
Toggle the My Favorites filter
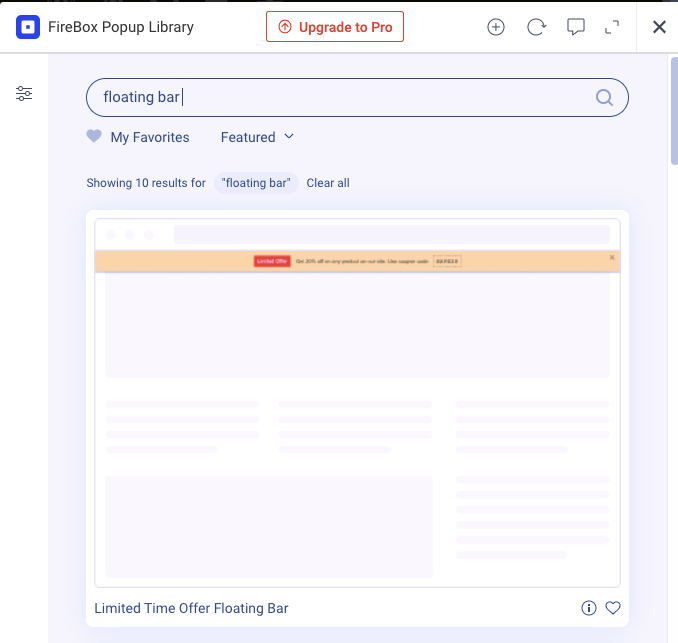[x=138, y=137]
